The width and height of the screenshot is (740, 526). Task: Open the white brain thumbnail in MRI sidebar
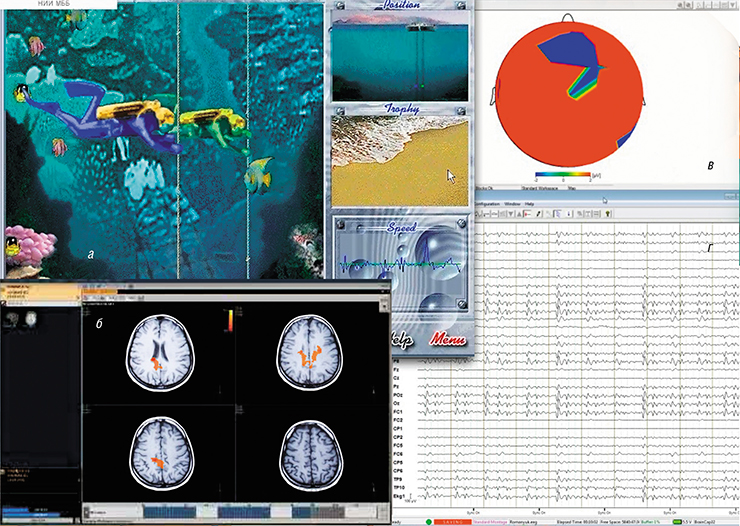pyautogui.click(x=31, y=319)
